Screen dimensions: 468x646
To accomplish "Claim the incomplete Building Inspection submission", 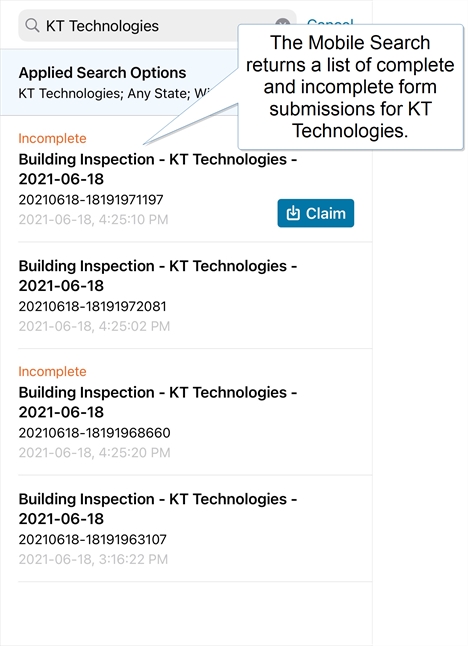I will pyautogui.click(x=316, y=213).
